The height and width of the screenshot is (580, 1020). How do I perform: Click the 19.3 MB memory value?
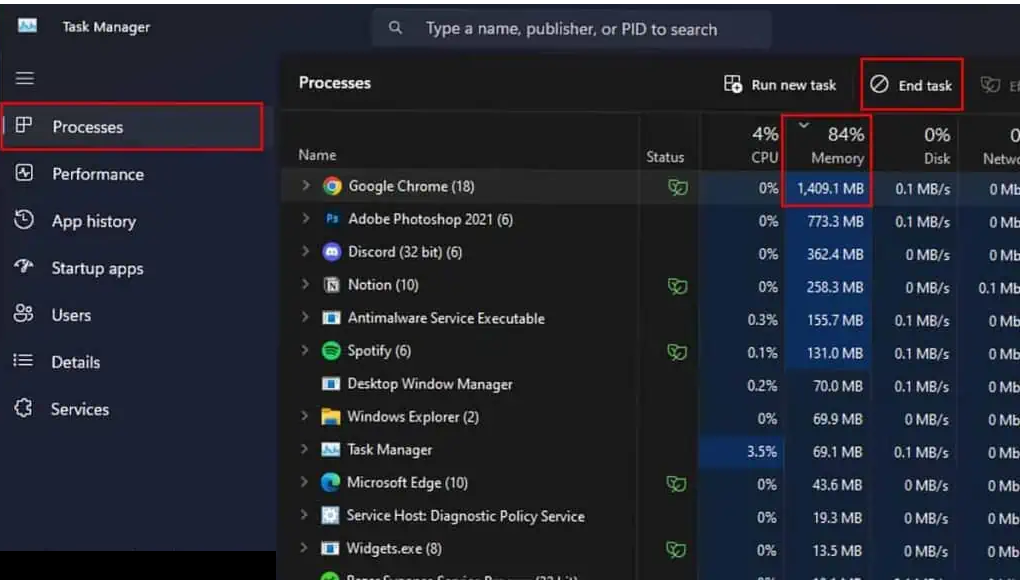click(x=837, y=518)
